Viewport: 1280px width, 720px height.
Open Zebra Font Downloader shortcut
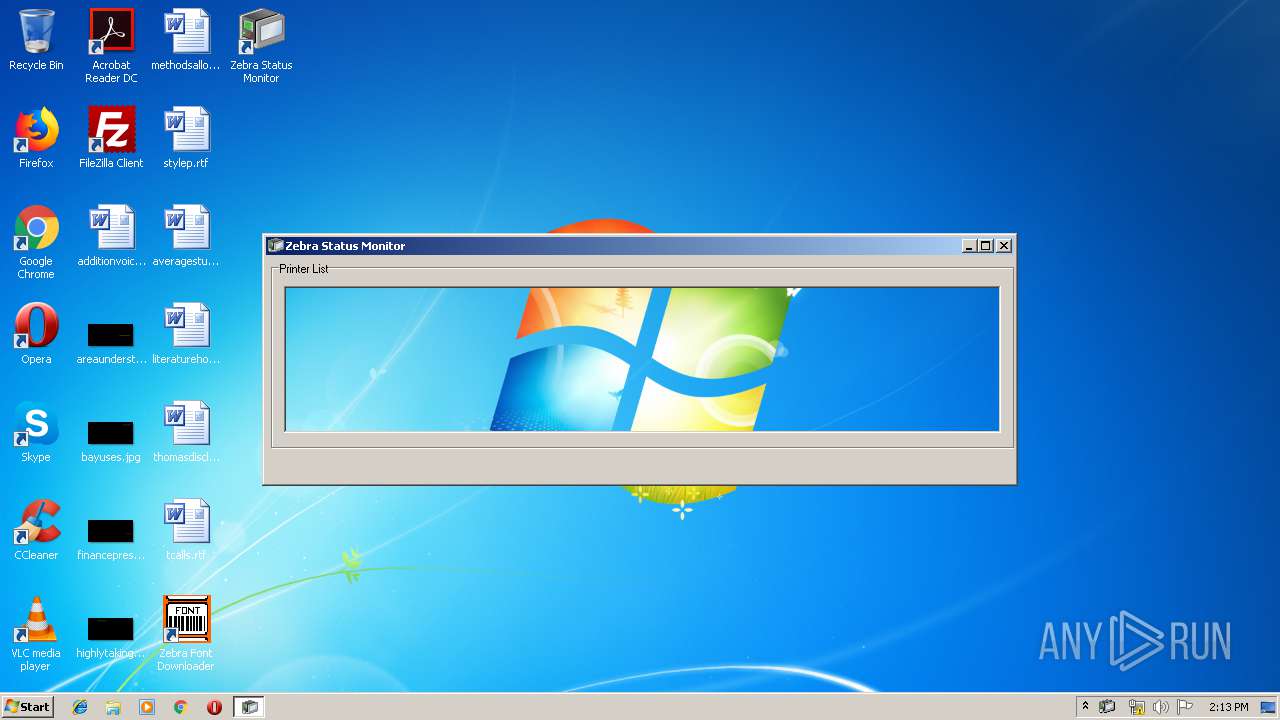coord(186,634)
